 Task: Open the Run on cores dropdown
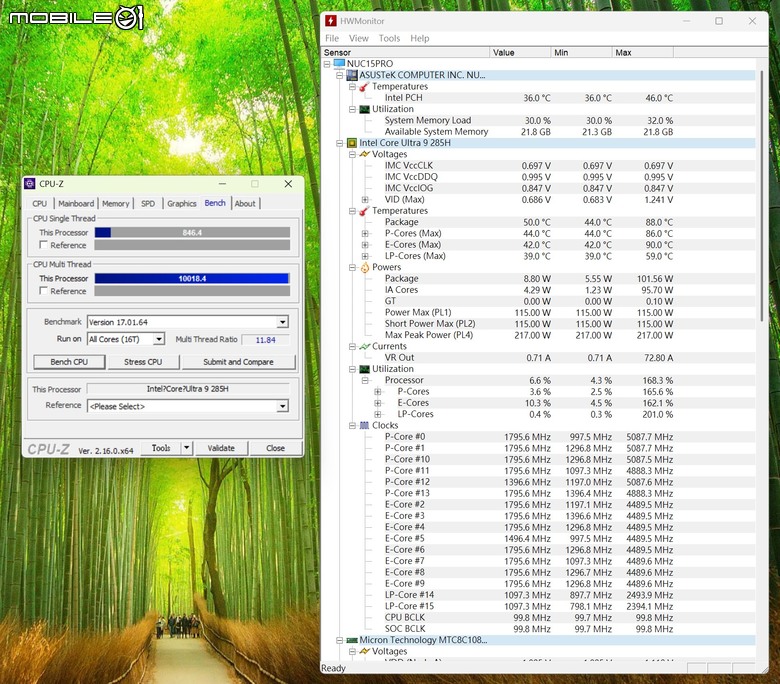click(x=159, y=339)
